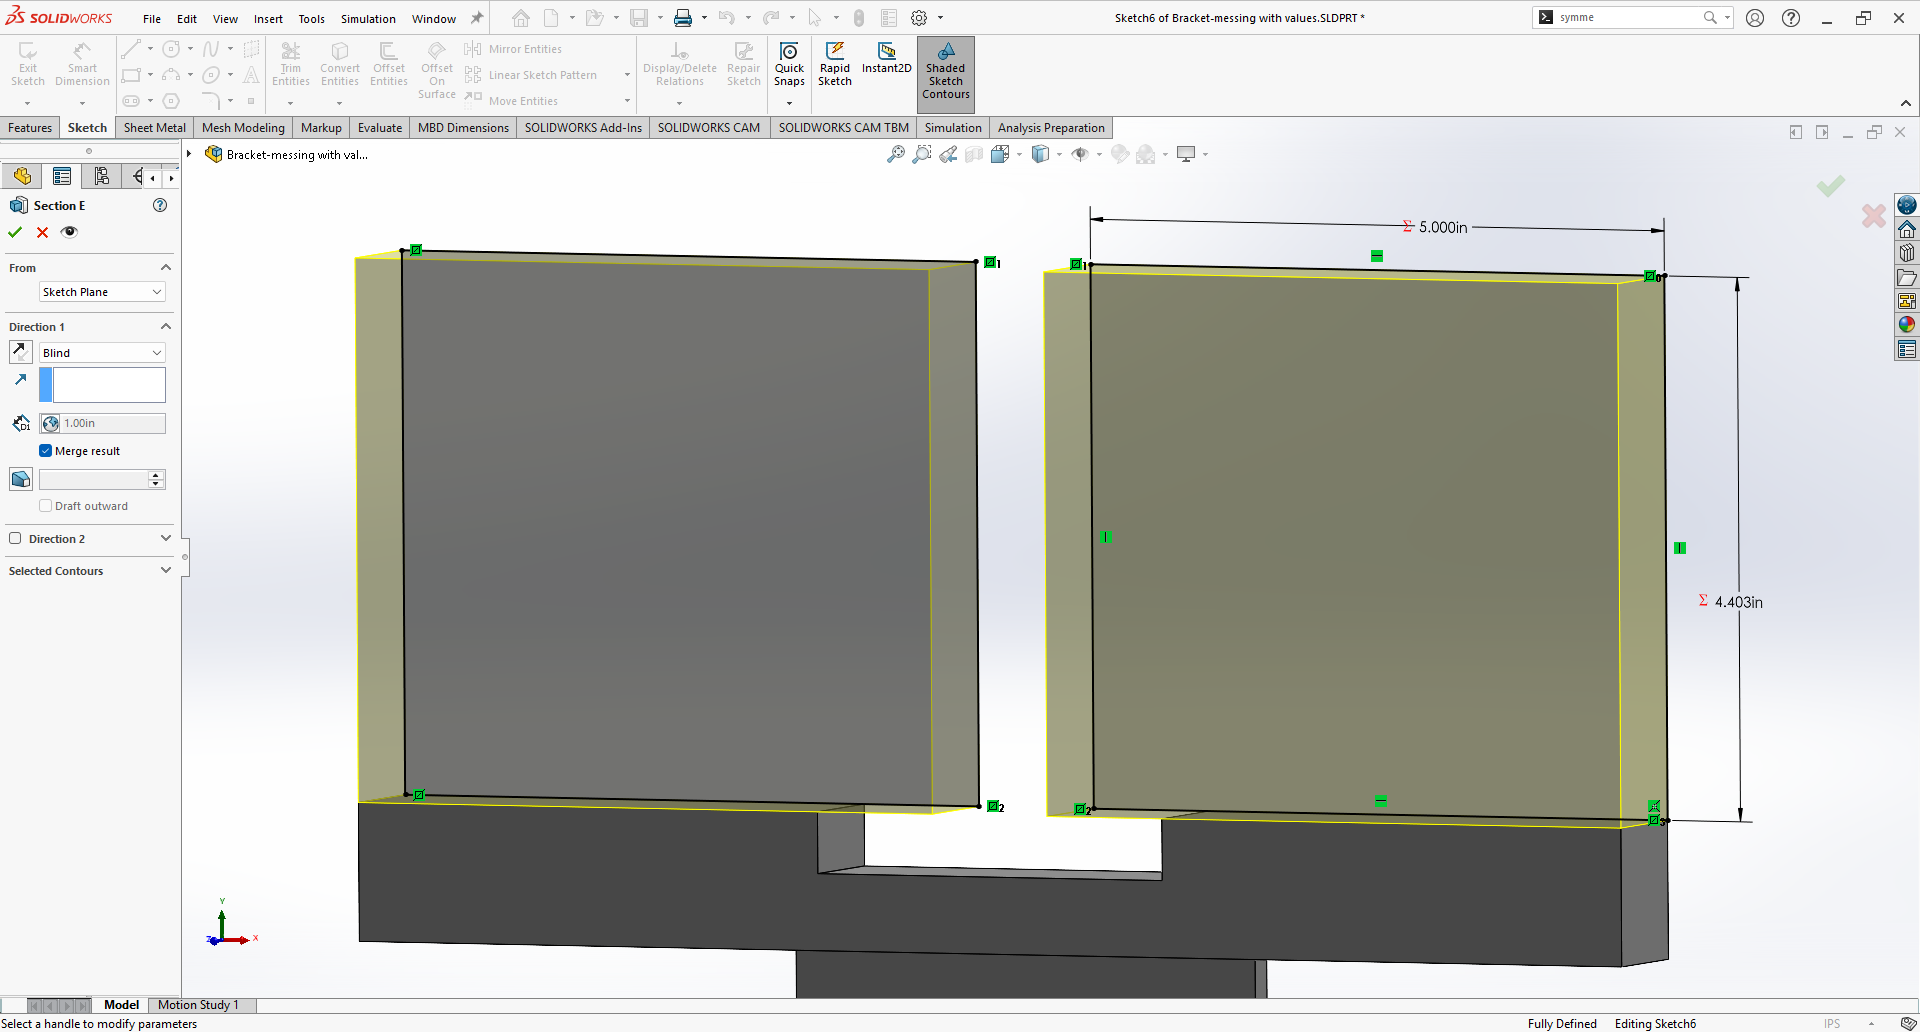Open the Insert menu

pyautogui.click(x=268, y=19)
